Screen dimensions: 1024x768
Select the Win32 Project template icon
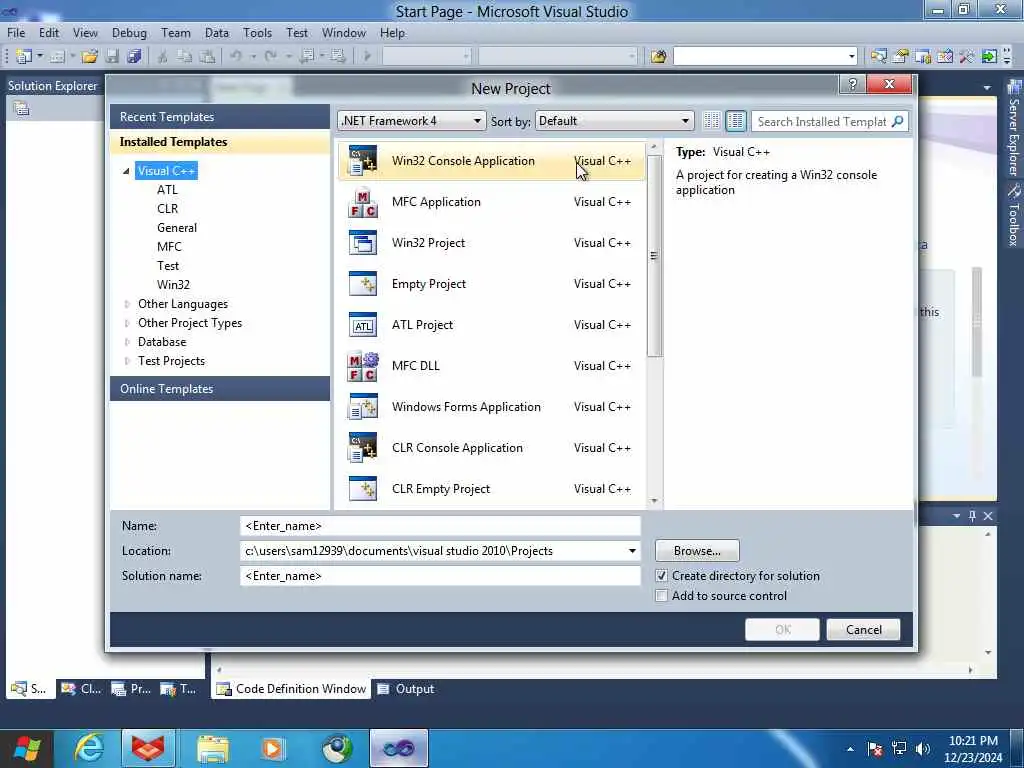[x=362, y=243]
